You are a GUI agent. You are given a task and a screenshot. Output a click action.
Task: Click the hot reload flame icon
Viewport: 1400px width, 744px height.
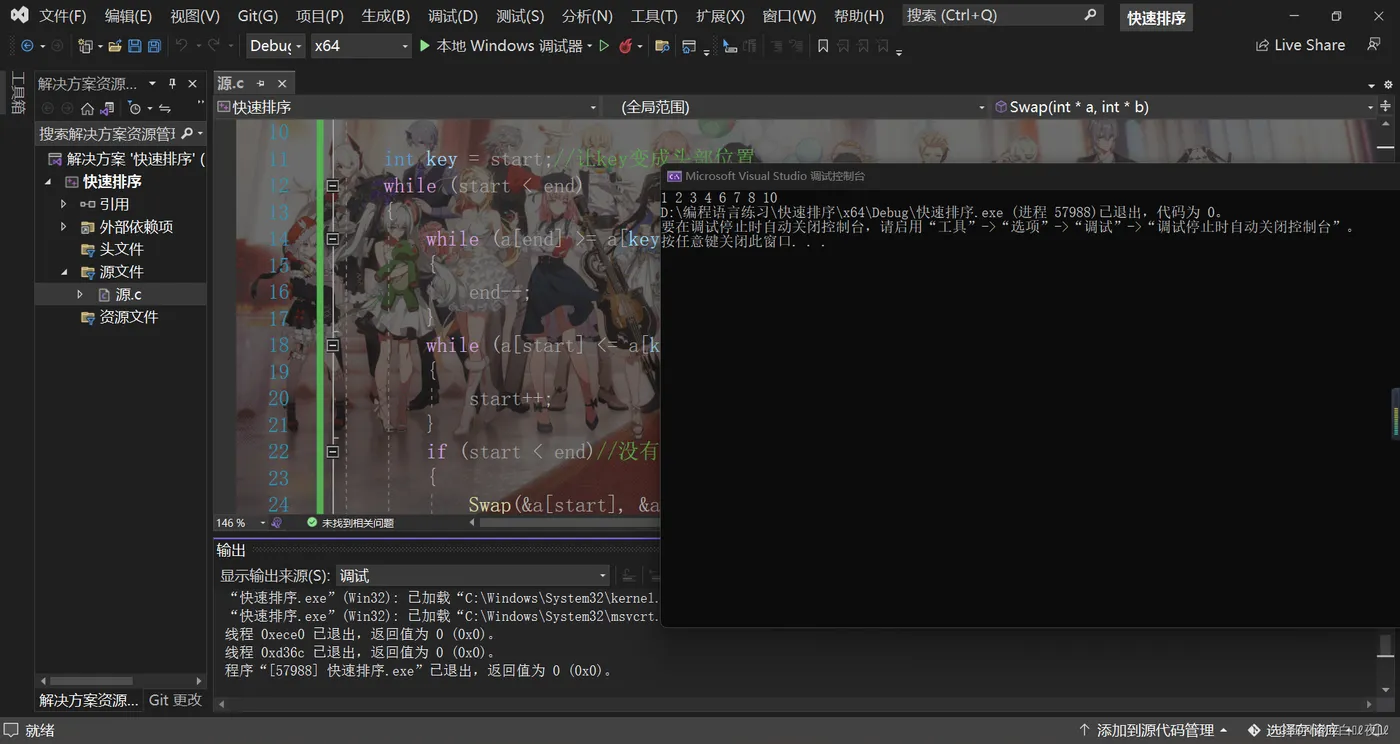click(626, 46)
